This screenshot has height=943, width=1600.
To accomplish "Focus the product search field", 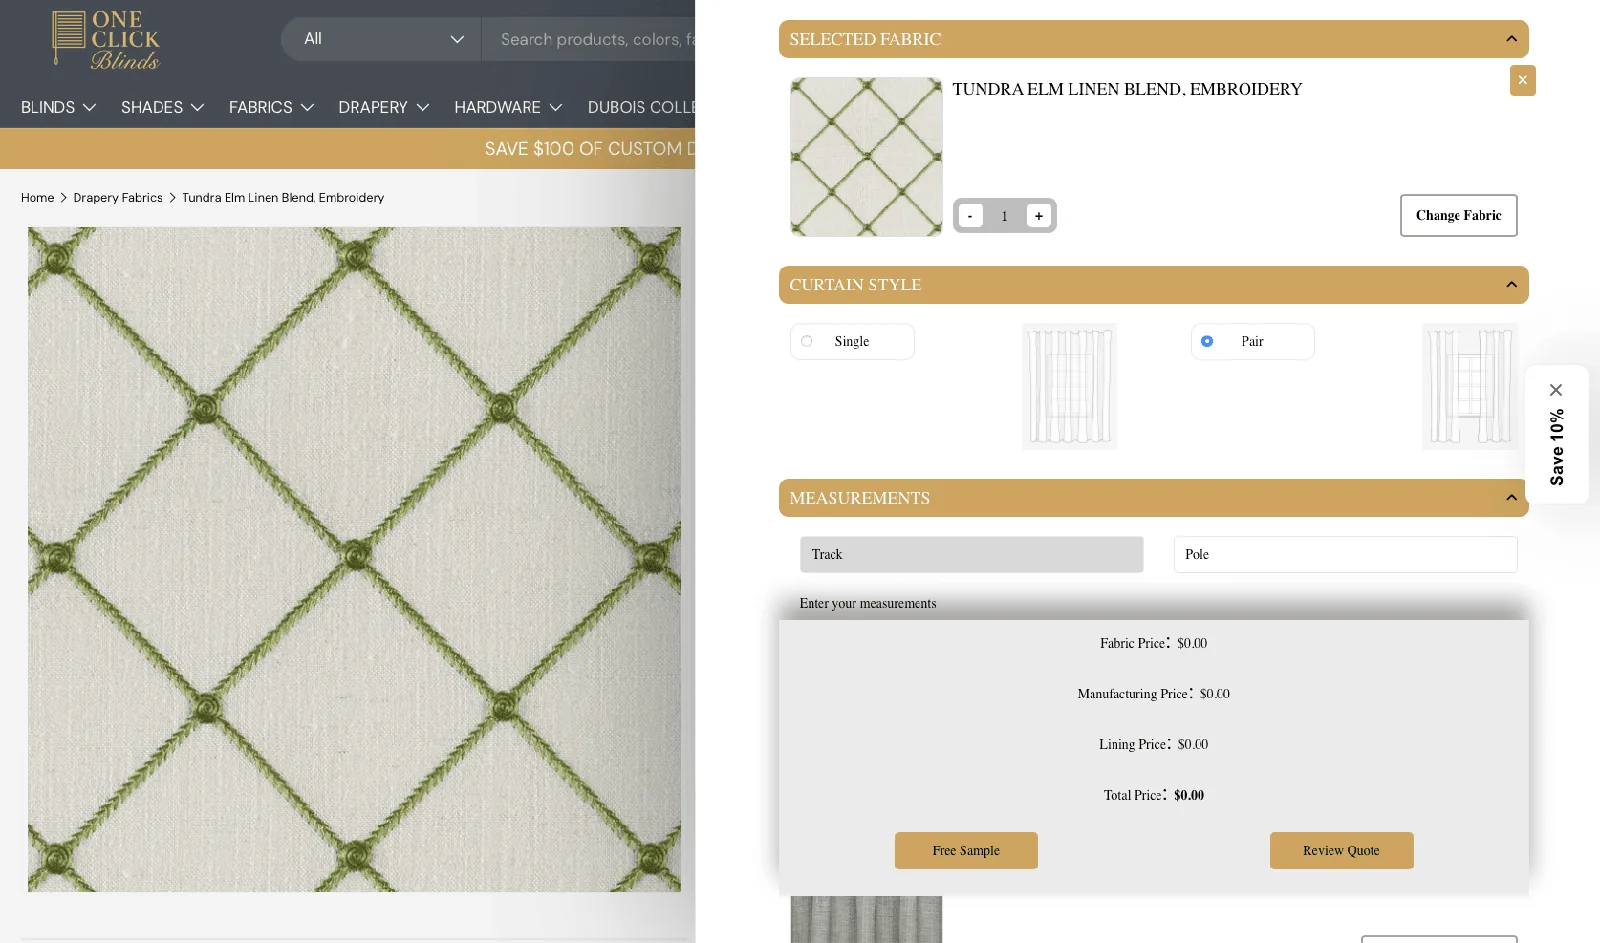I will coord(589,39).
